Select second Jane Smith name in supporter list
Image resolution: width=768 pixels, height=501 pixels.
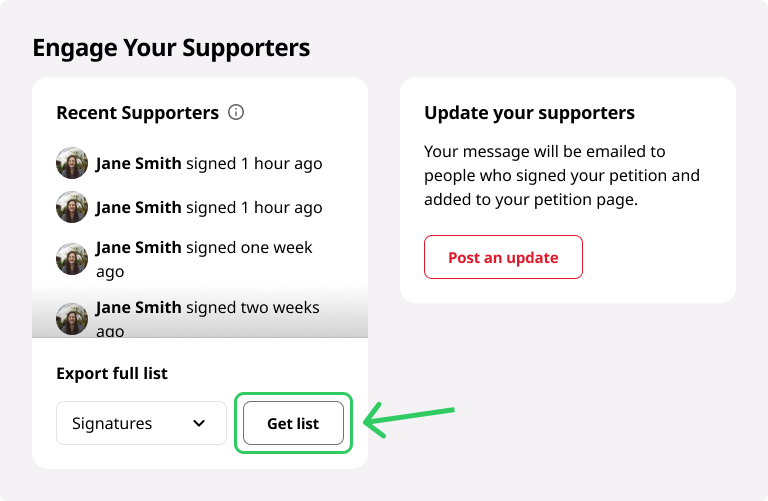(x=139, y=207)
